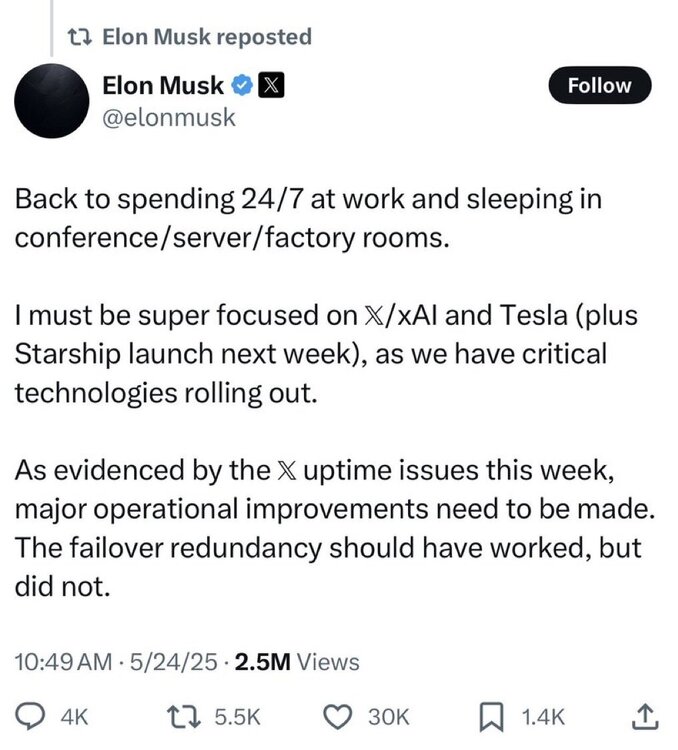Click the X affiliate badge beside the name
The height and width of the screenshot is (750, 678).
270,86
